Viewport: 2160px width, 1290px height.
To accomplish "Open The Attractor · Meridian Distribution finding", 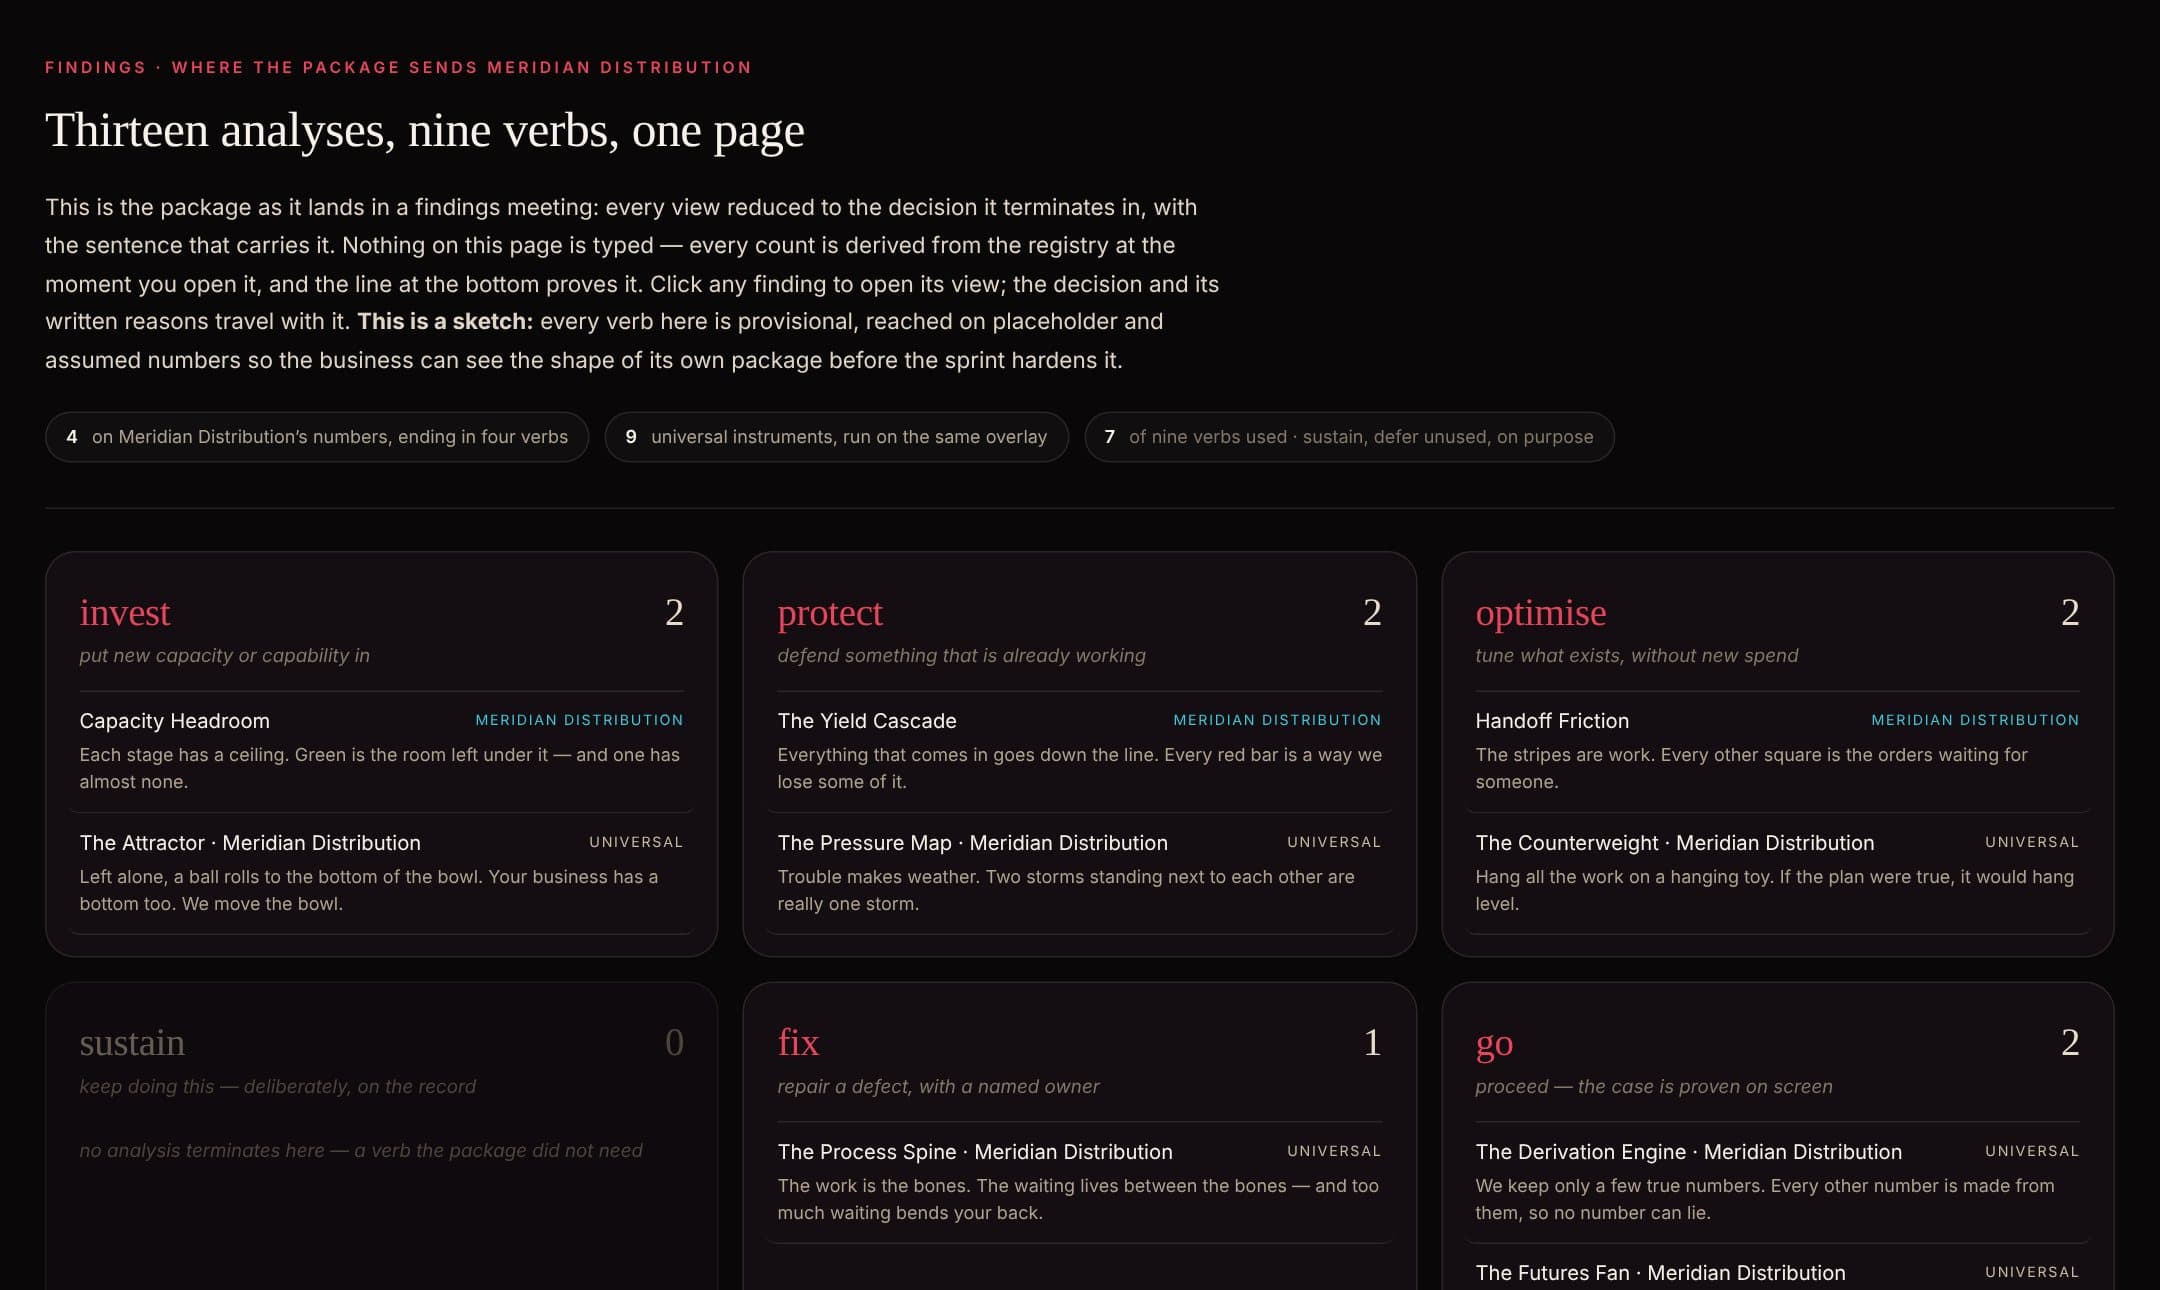I will 381,873.
